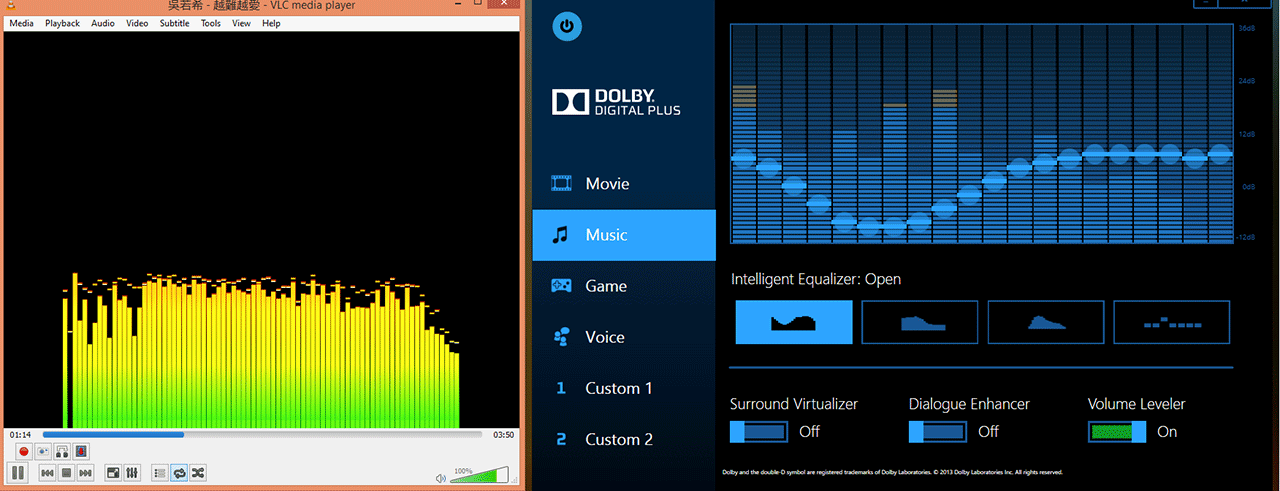Toggle A-B loop button in VLC
This screenshot has height=491, width=1280.
62,452
